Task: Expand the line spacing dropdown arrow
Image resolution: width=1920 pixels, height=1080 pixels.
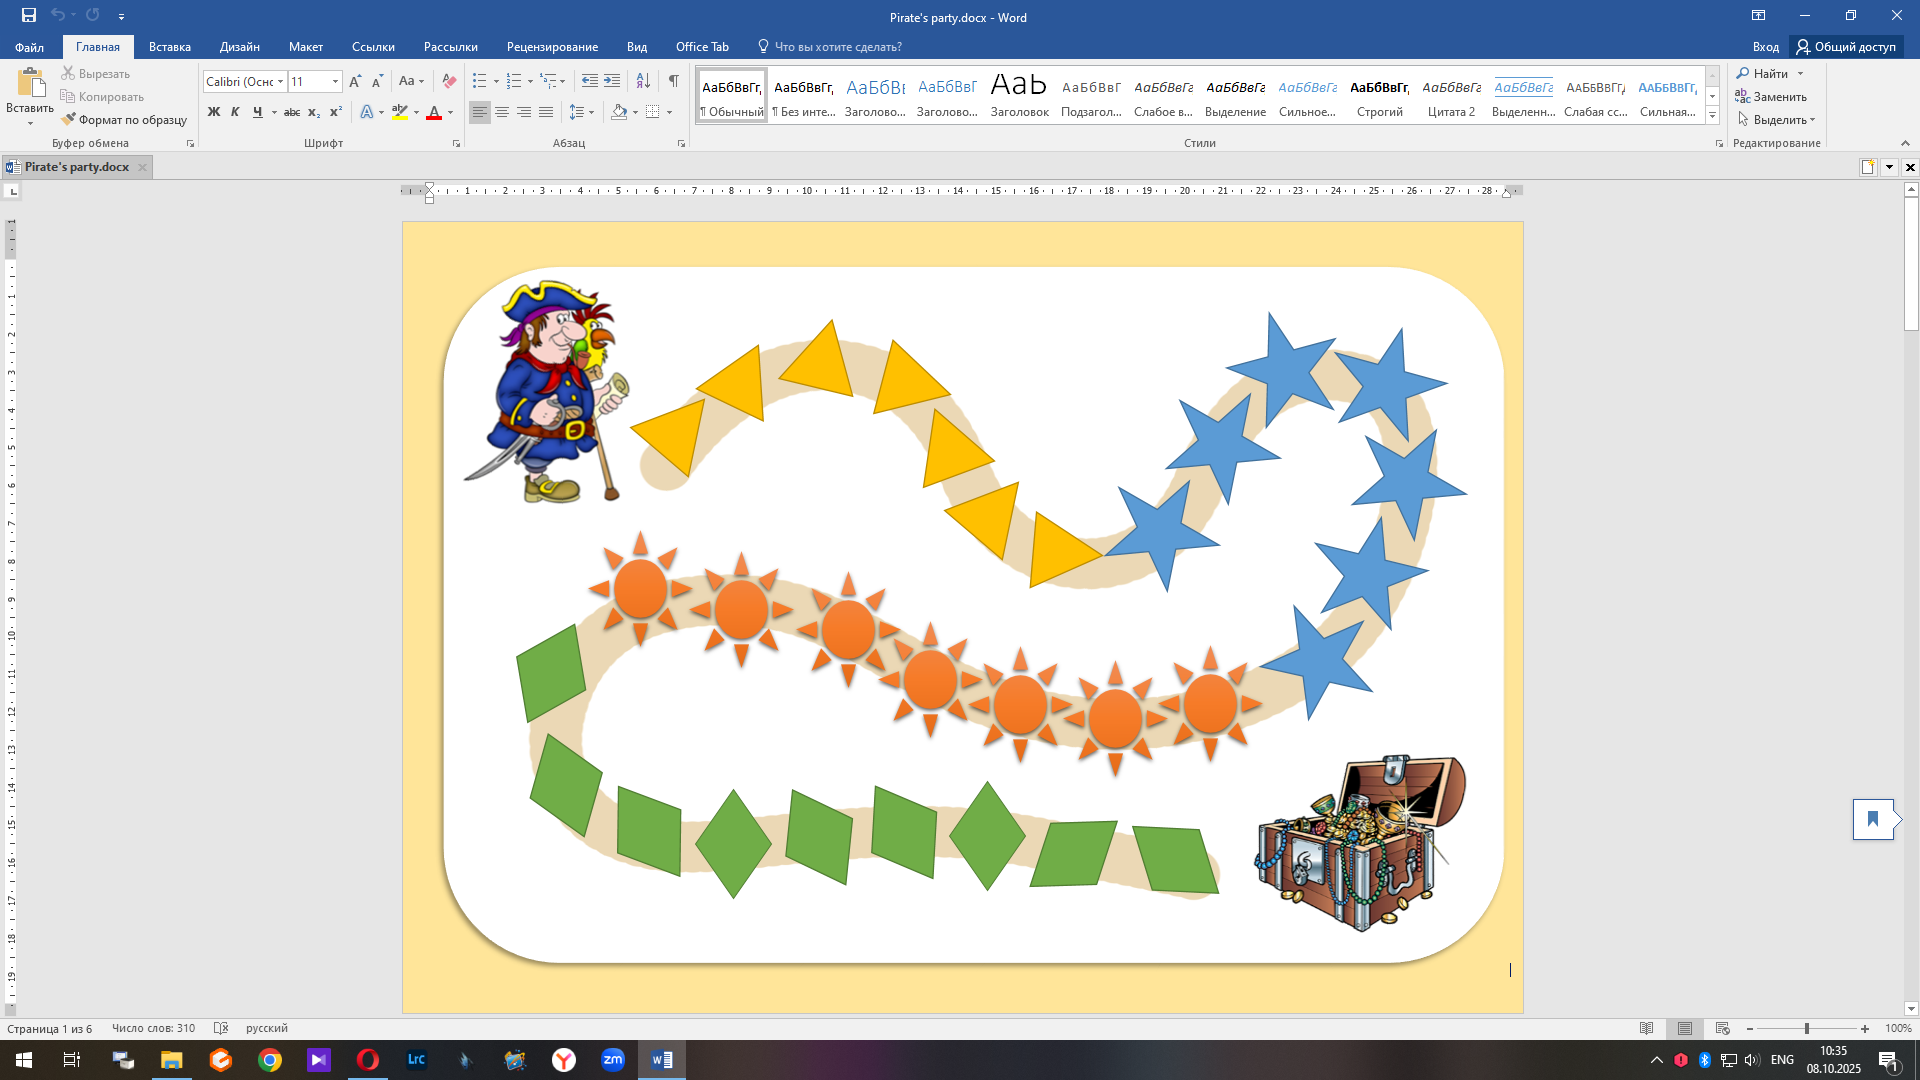Action: pos(592,112)
